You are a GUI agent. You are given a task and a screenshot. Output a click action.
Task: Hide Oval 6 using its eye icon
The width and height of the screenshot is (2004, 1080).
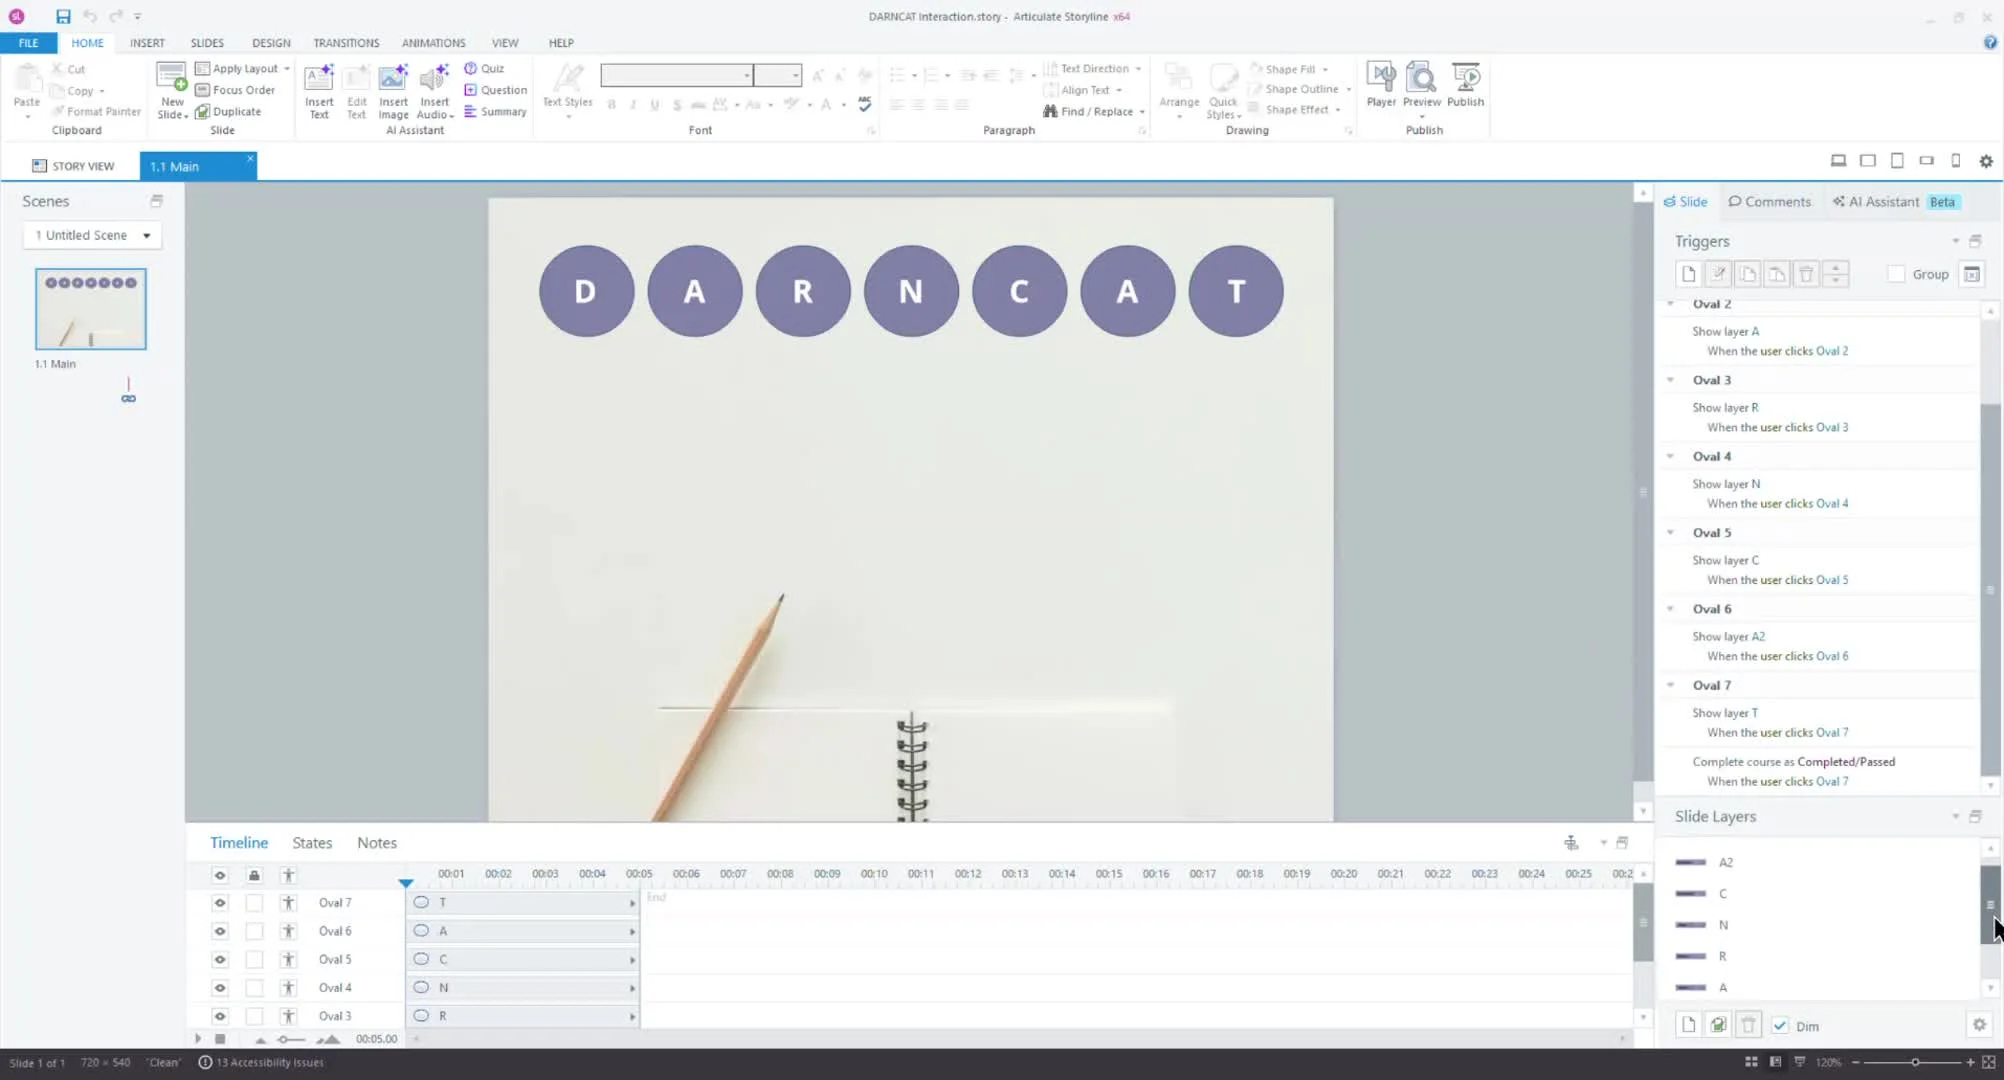220,931
